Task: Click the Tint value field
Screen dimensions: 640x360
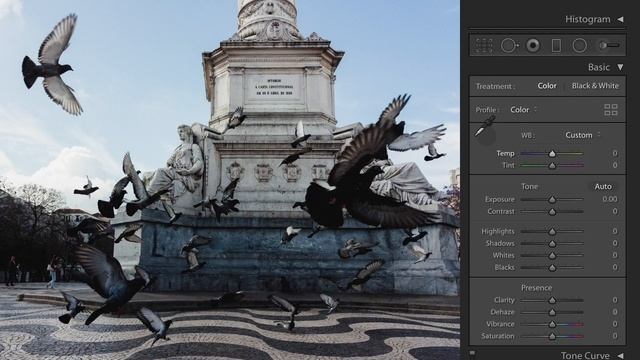Action: (615, 165)
